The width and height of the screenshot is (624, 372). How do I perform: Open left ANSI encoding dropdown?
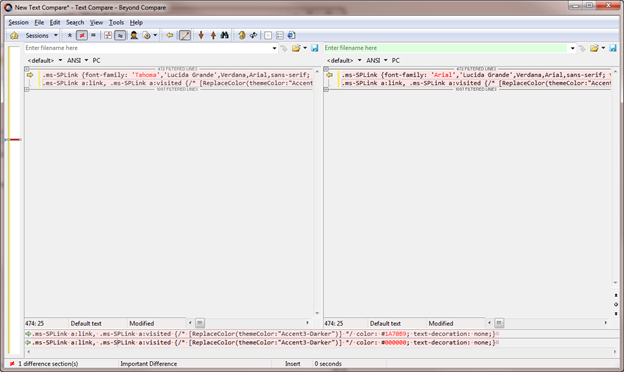(77, 60)
